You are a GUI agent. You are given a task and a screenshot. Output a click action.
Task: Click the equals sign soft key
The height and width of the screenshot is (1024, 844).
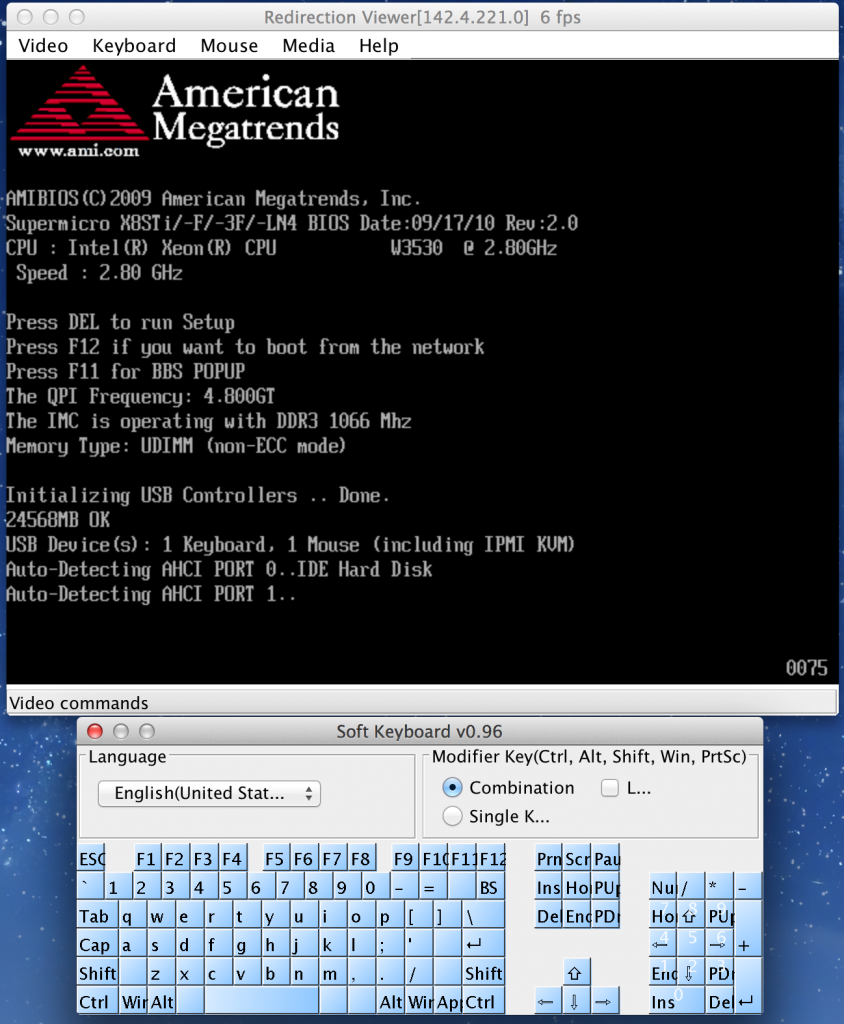click(x=434, y=887)
